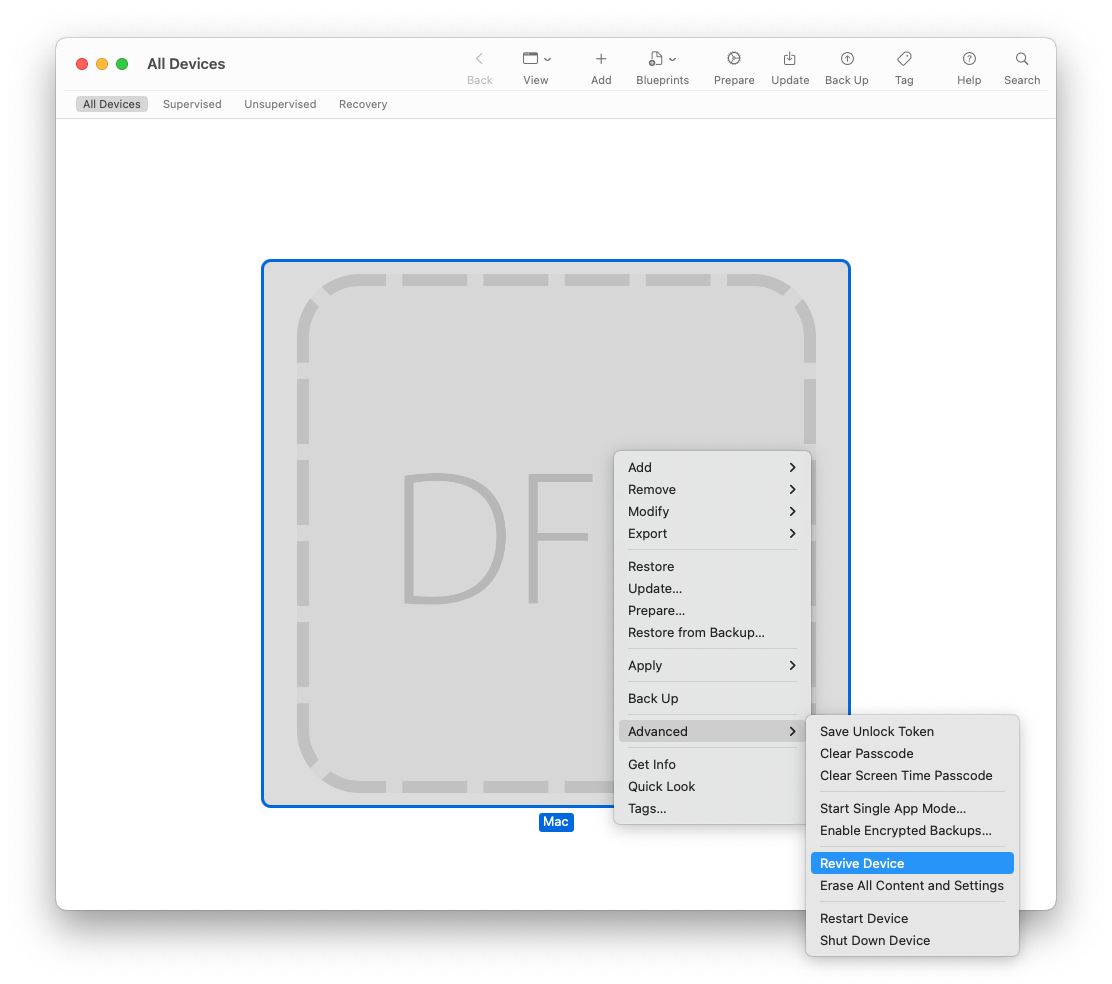Expand the Export submenu

pyautogui.click(x=712, y=533)
